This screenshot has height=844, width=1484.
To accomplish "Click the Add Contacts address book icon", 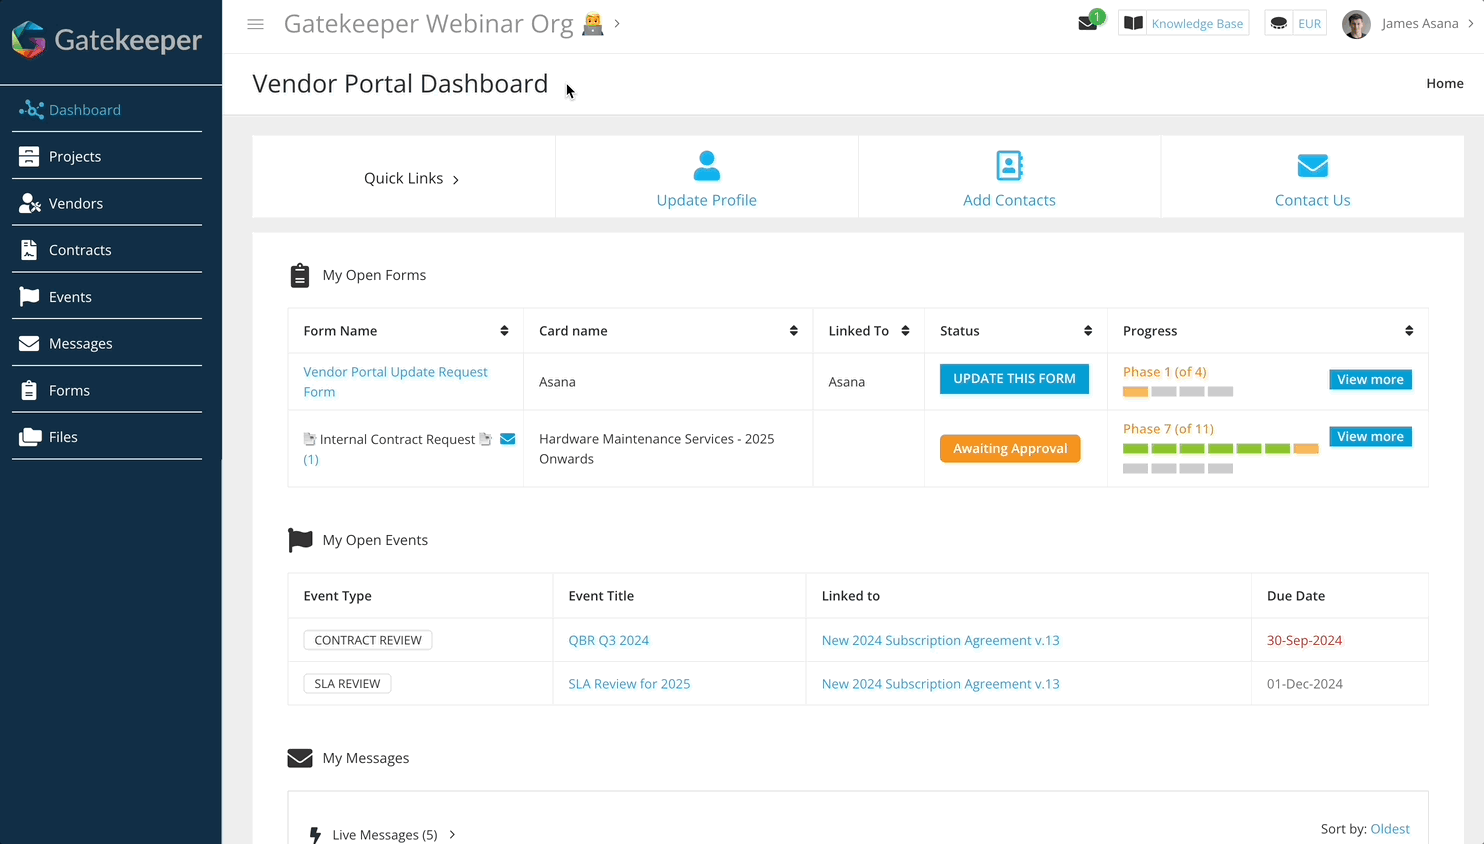I will [x=1009, y=166].
